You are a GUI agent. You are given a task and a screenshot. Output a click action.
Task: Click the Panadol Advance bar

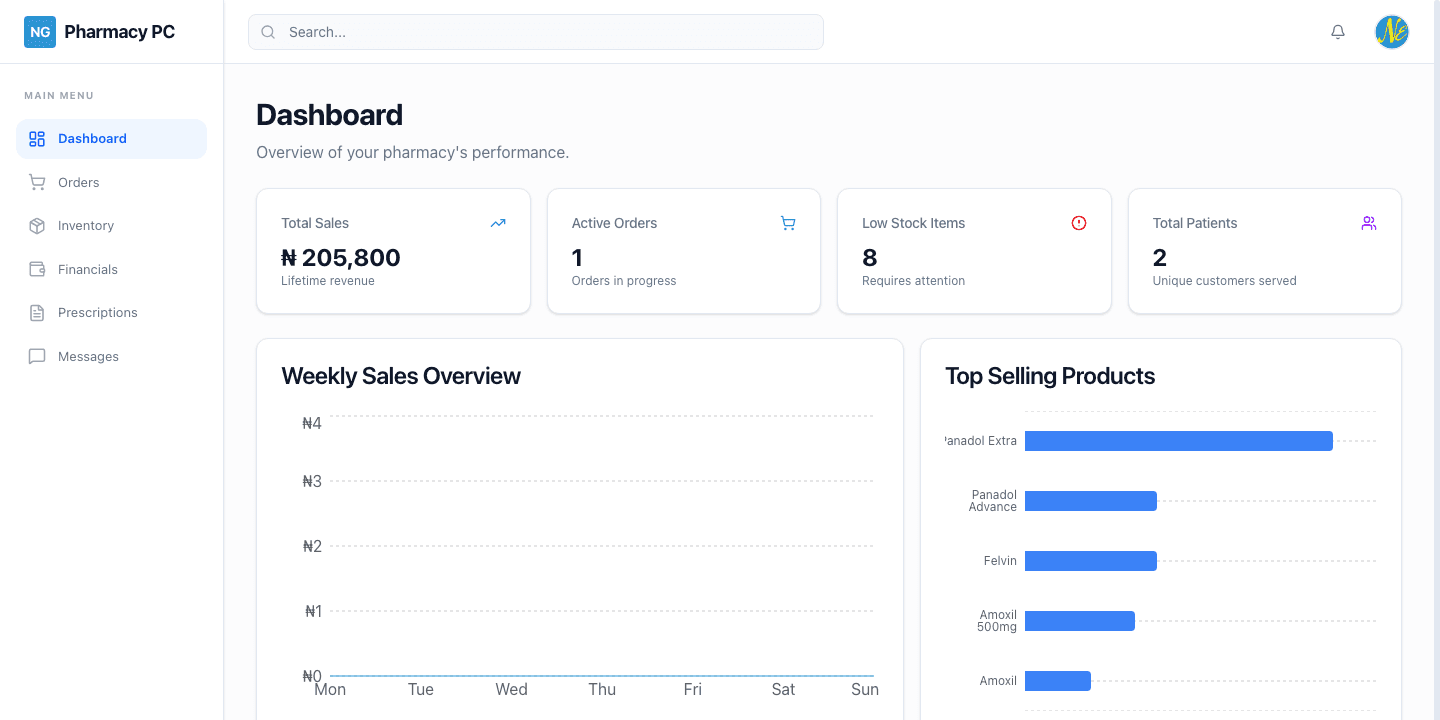1091,501
